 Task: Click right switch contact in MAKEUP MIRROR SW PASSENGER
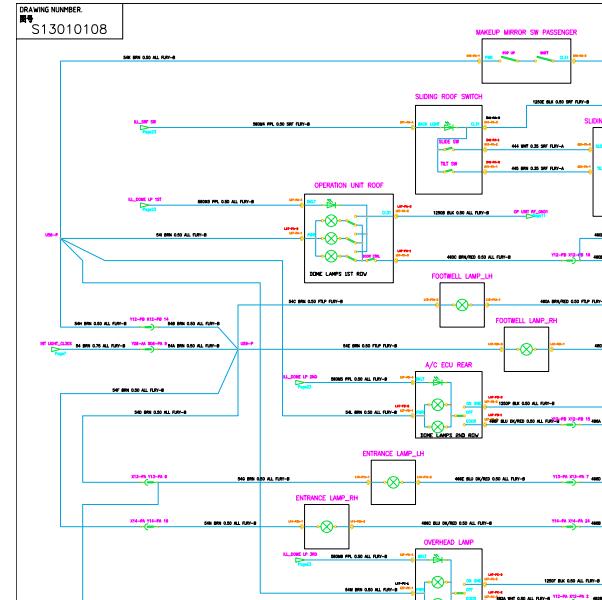tap(545, 60)
